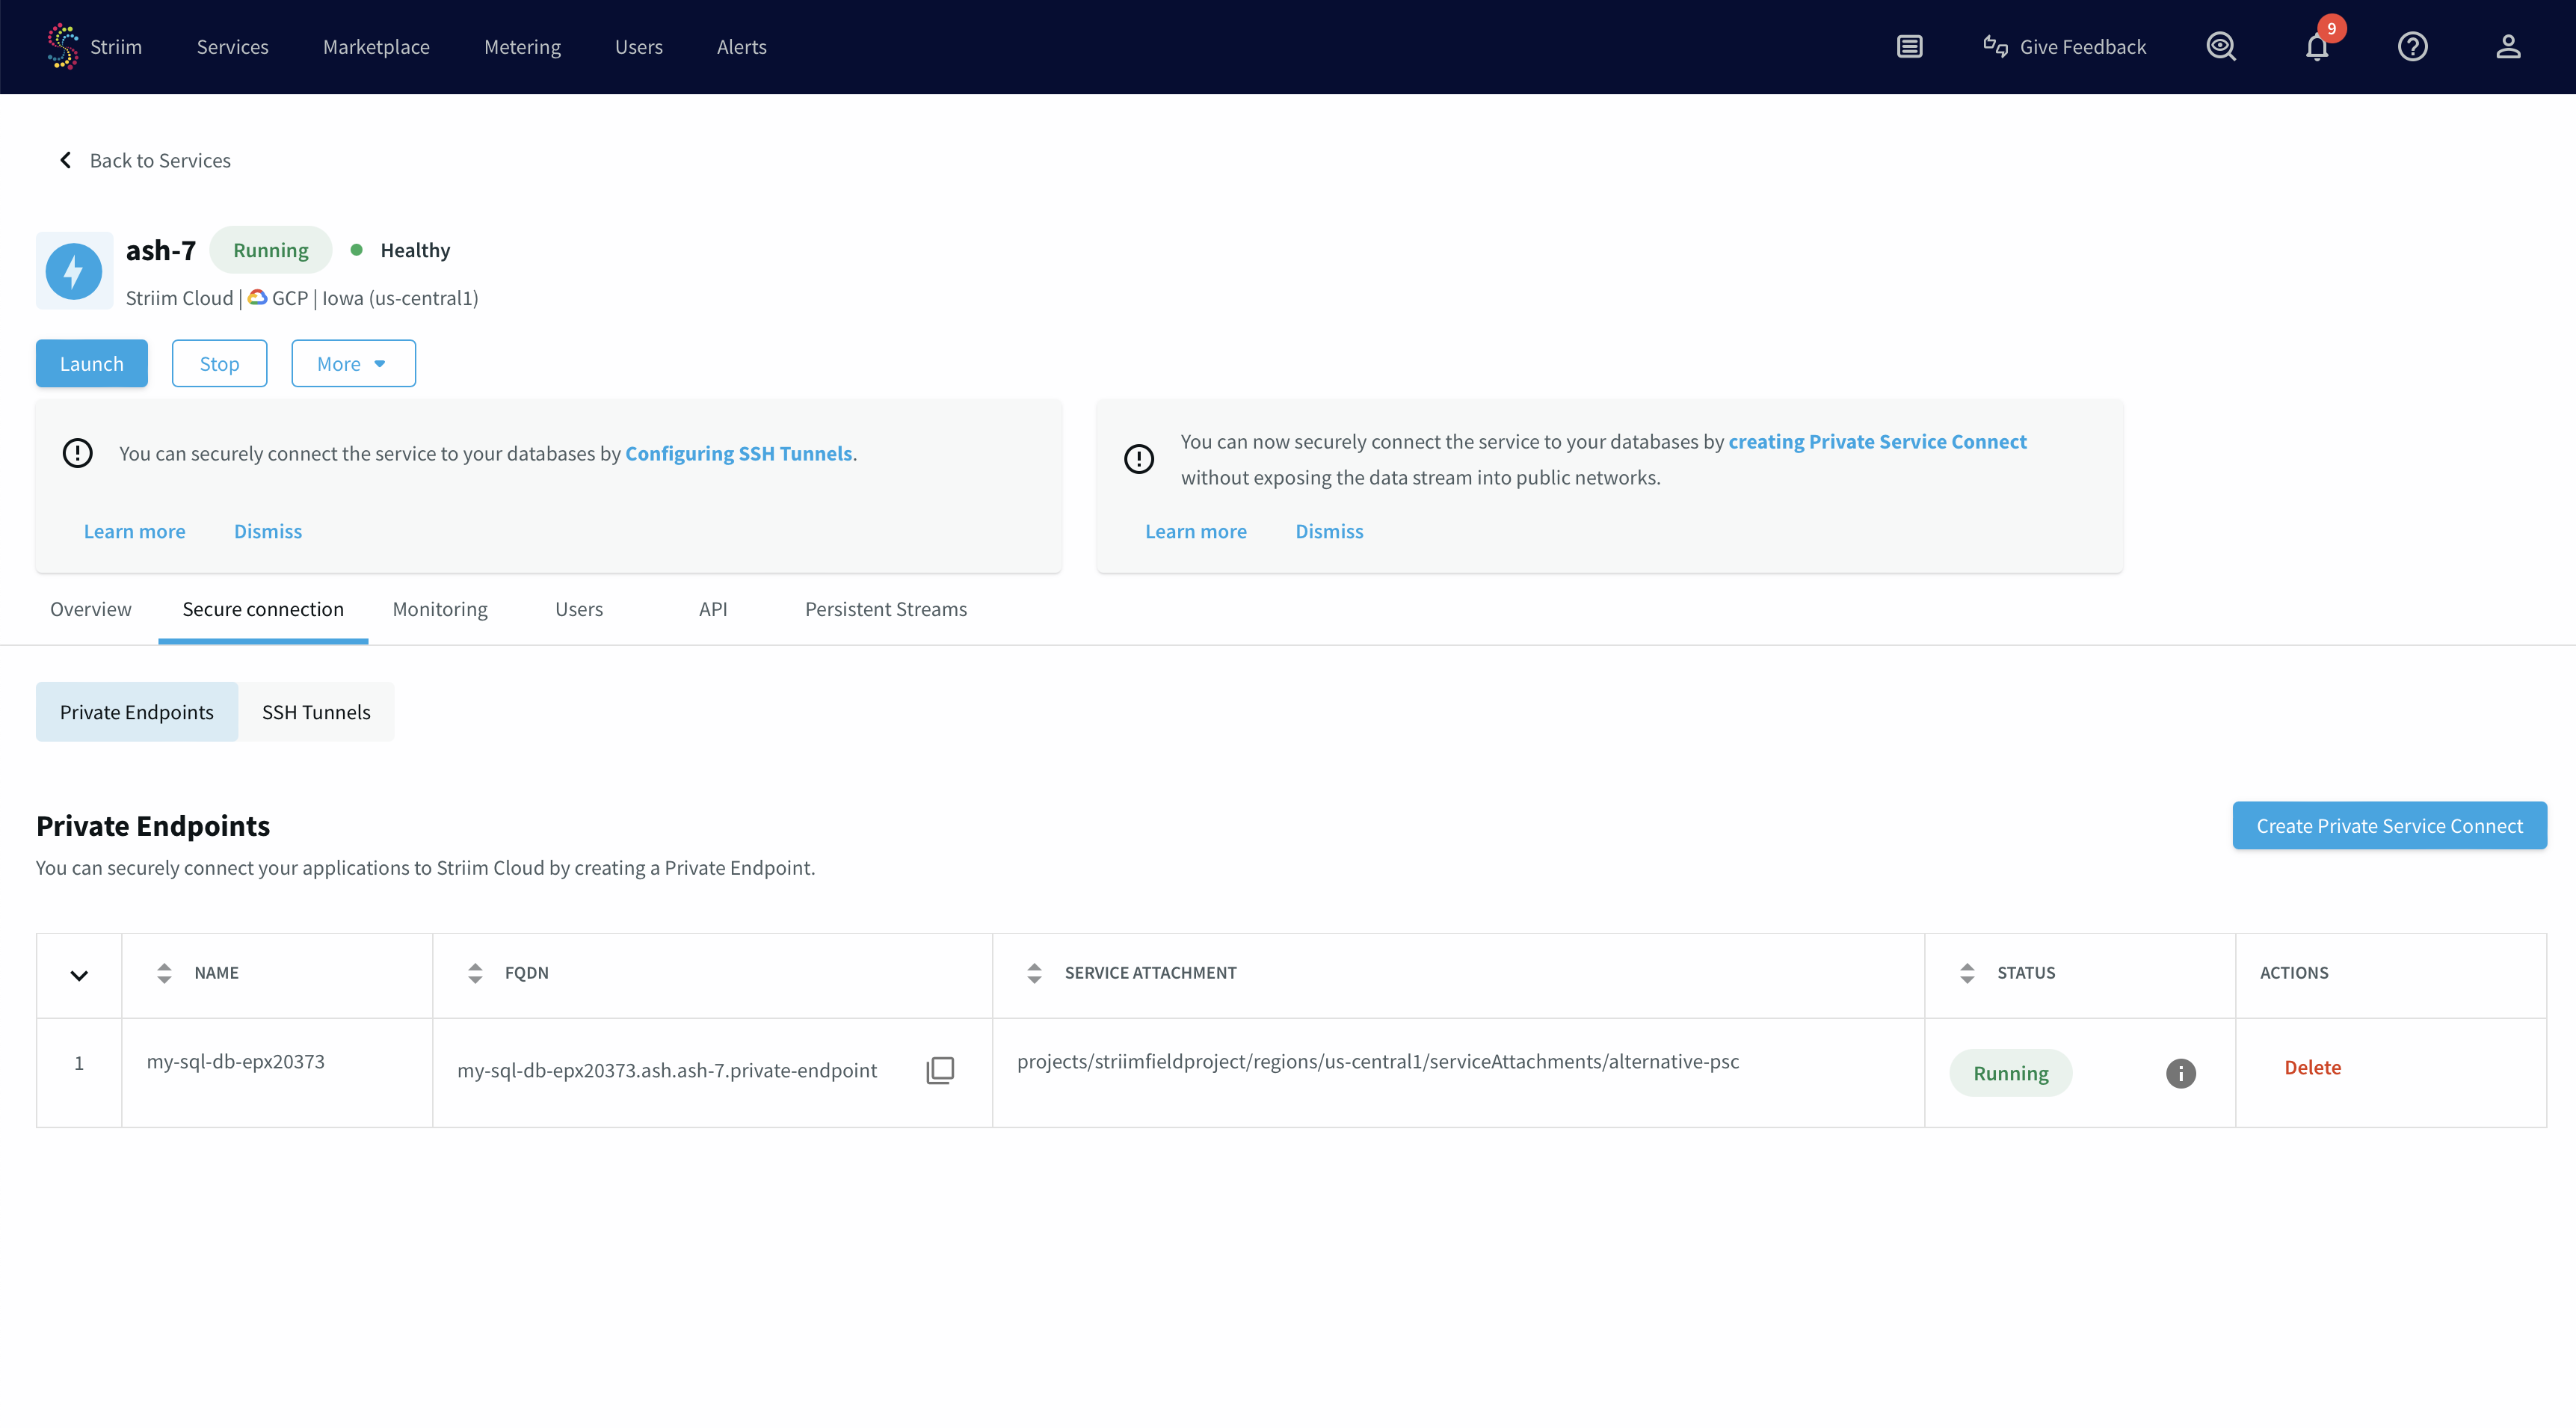Open notifications via the bell icon
Screen dimensions: 2576x1428
[2316, 47]
